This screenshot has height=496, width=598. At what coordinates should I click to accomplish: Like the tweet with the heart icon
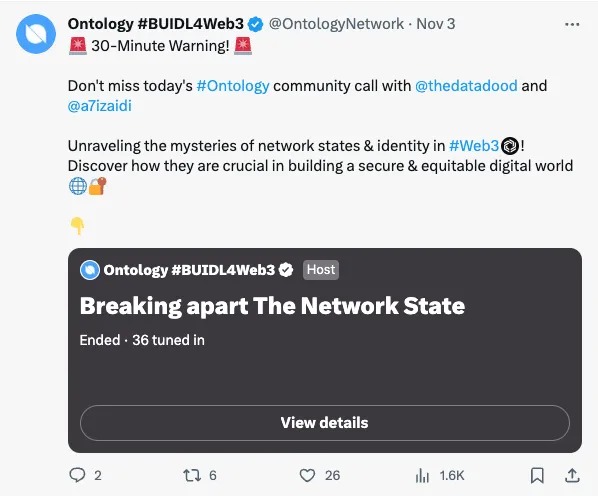(307, 475)
